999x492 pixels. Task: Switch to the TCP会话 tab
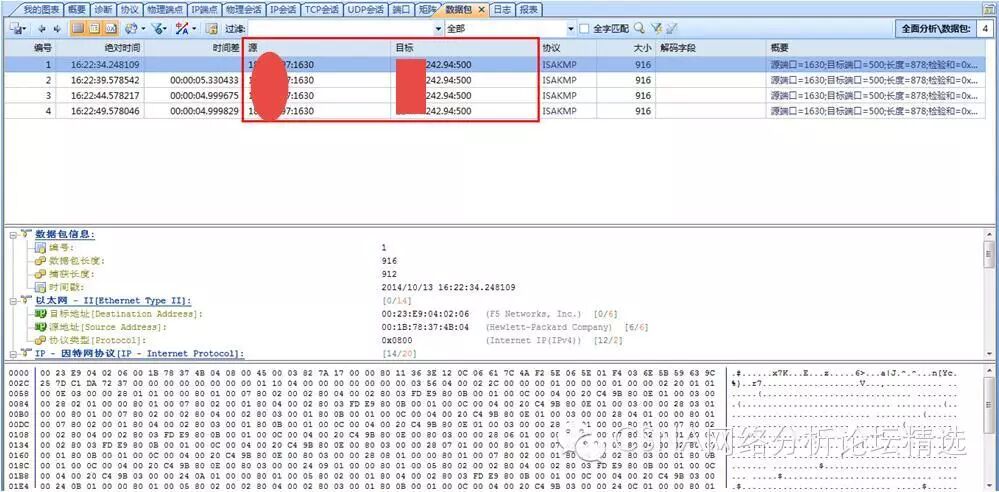click(x=322, y=10)
